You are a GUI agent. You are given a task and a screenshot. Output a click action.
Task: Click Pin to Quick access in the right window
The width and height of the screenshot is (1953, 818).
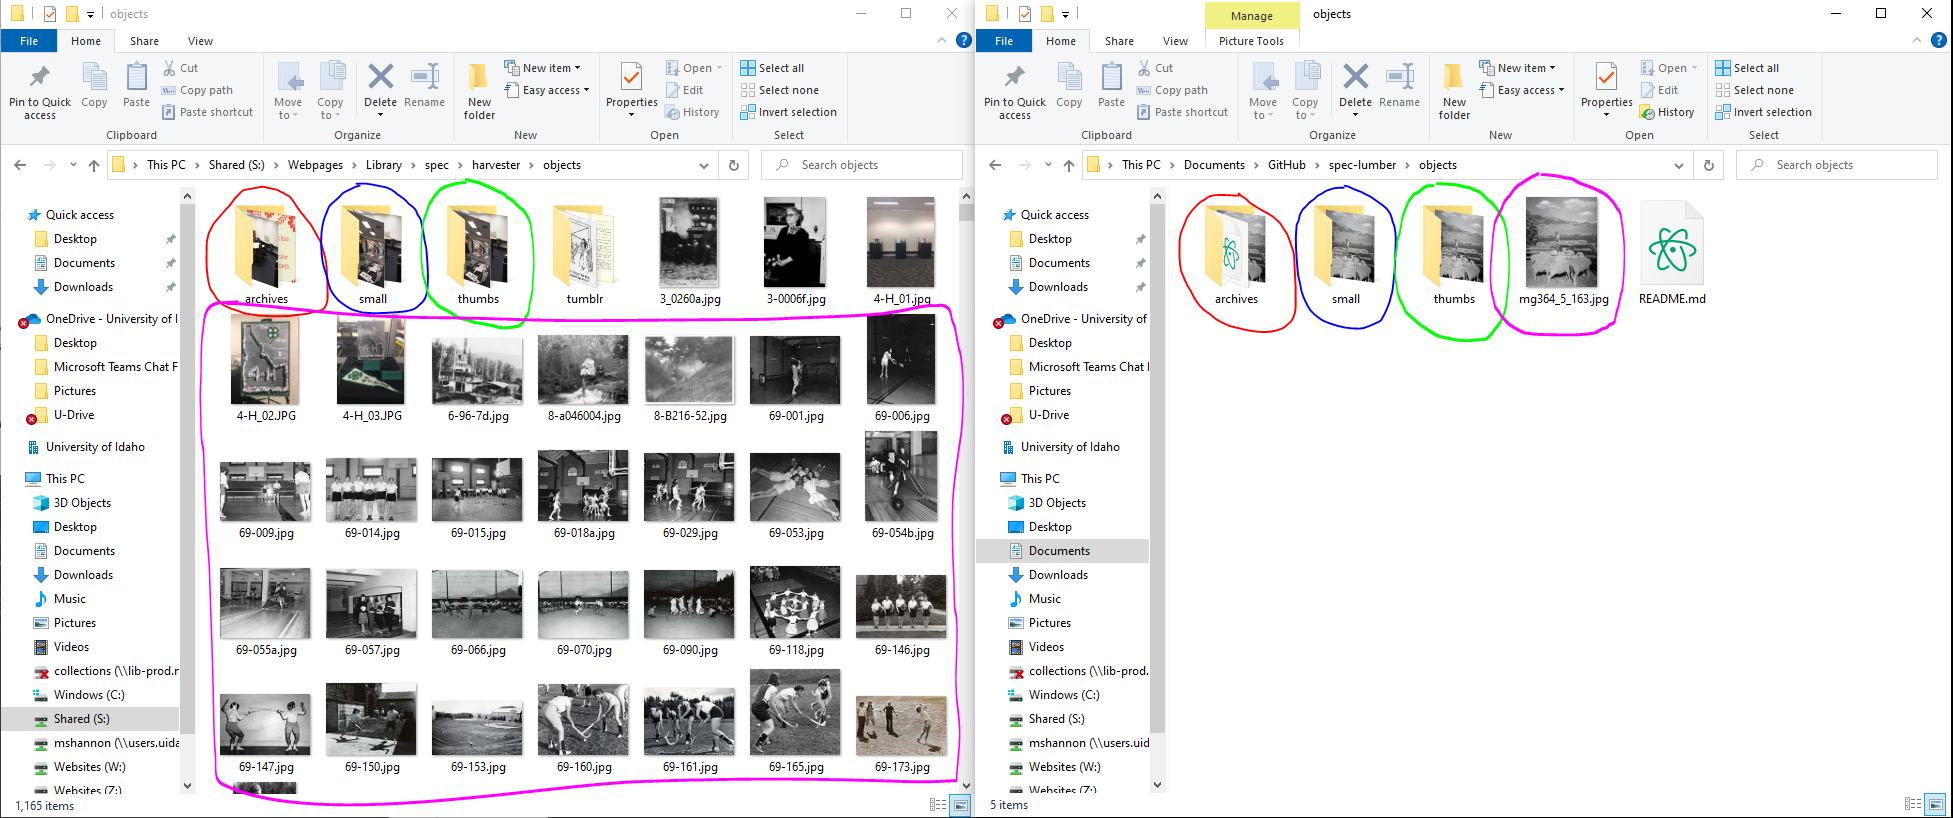tap(1014, 92)
